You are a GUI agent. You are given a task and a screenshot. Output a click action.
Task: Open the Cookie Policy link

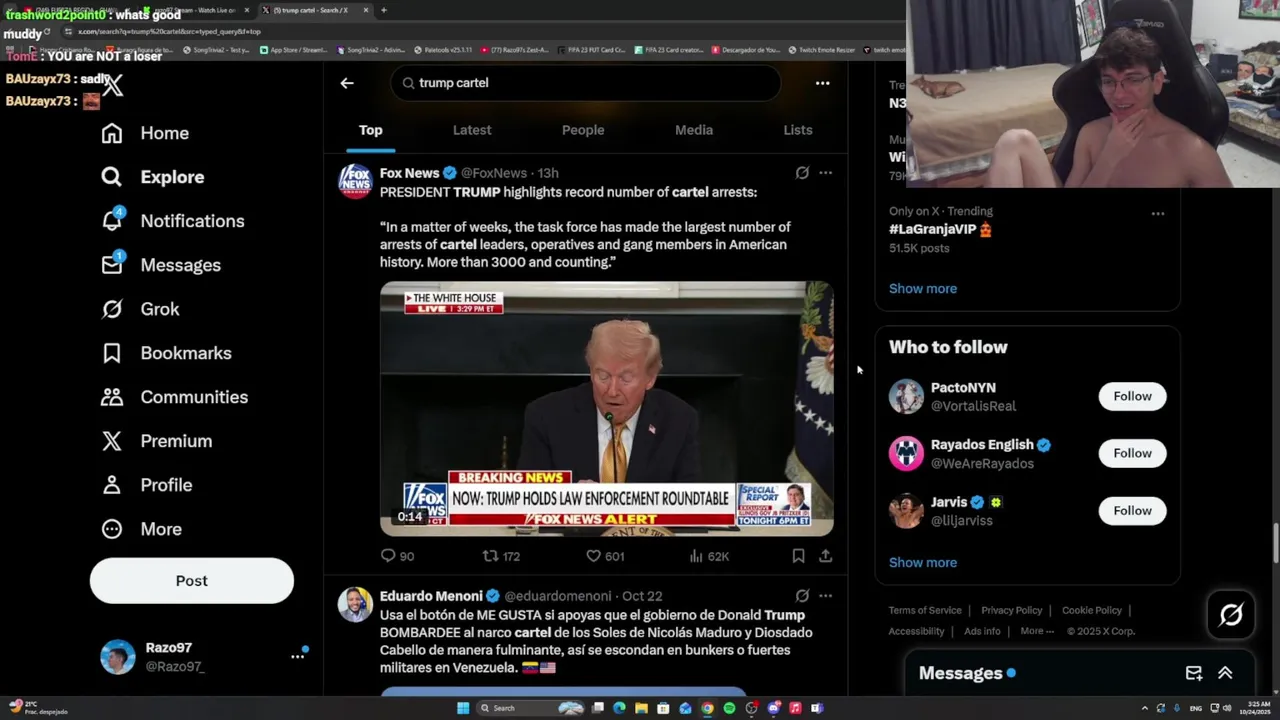tap(1092, 610)
